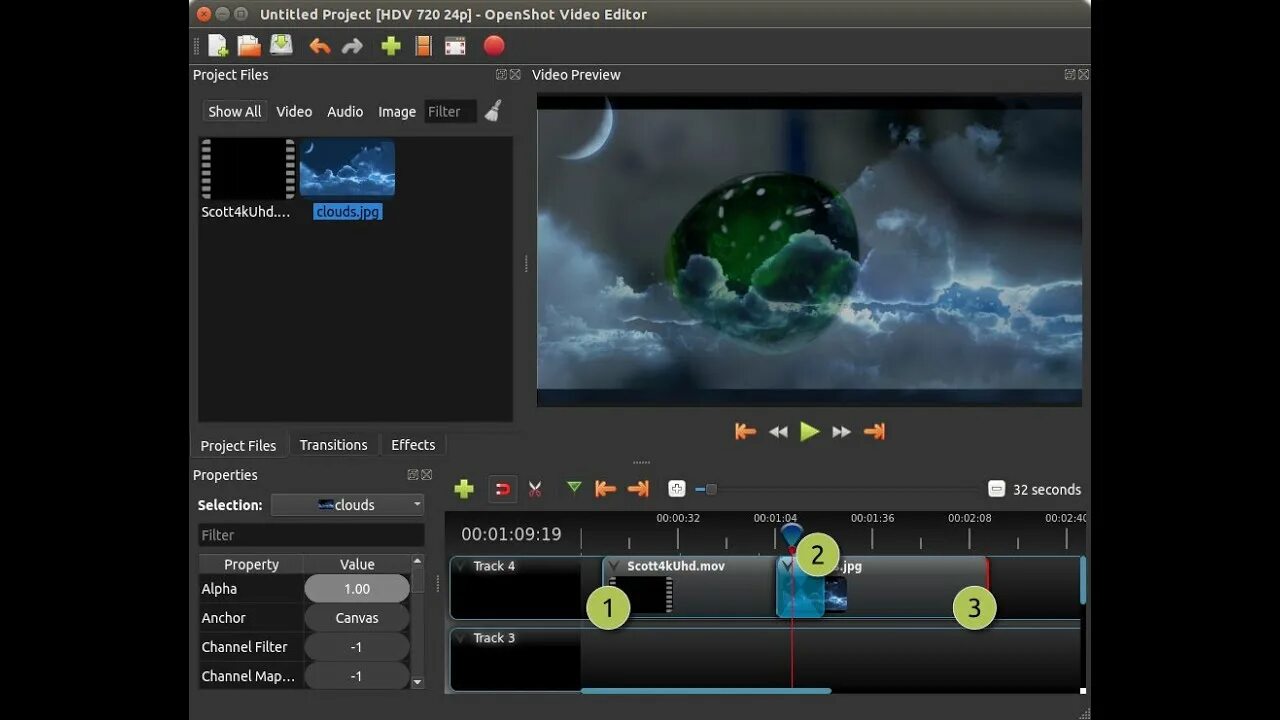Viewport: 1280px width, 720px height.
Task: Close the Video Preview panel
Action: pyautogui.click(x=1083, y=75)
